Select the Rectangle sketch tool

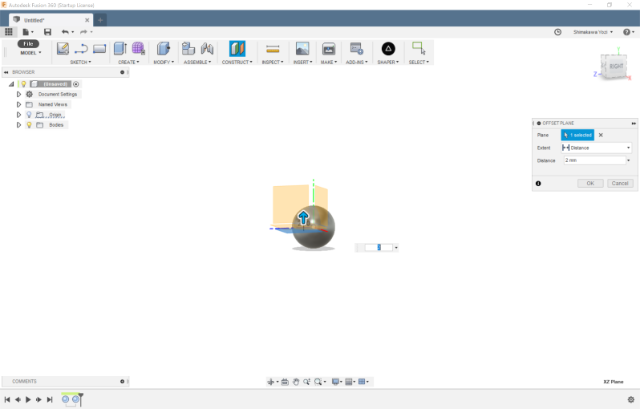99,49
